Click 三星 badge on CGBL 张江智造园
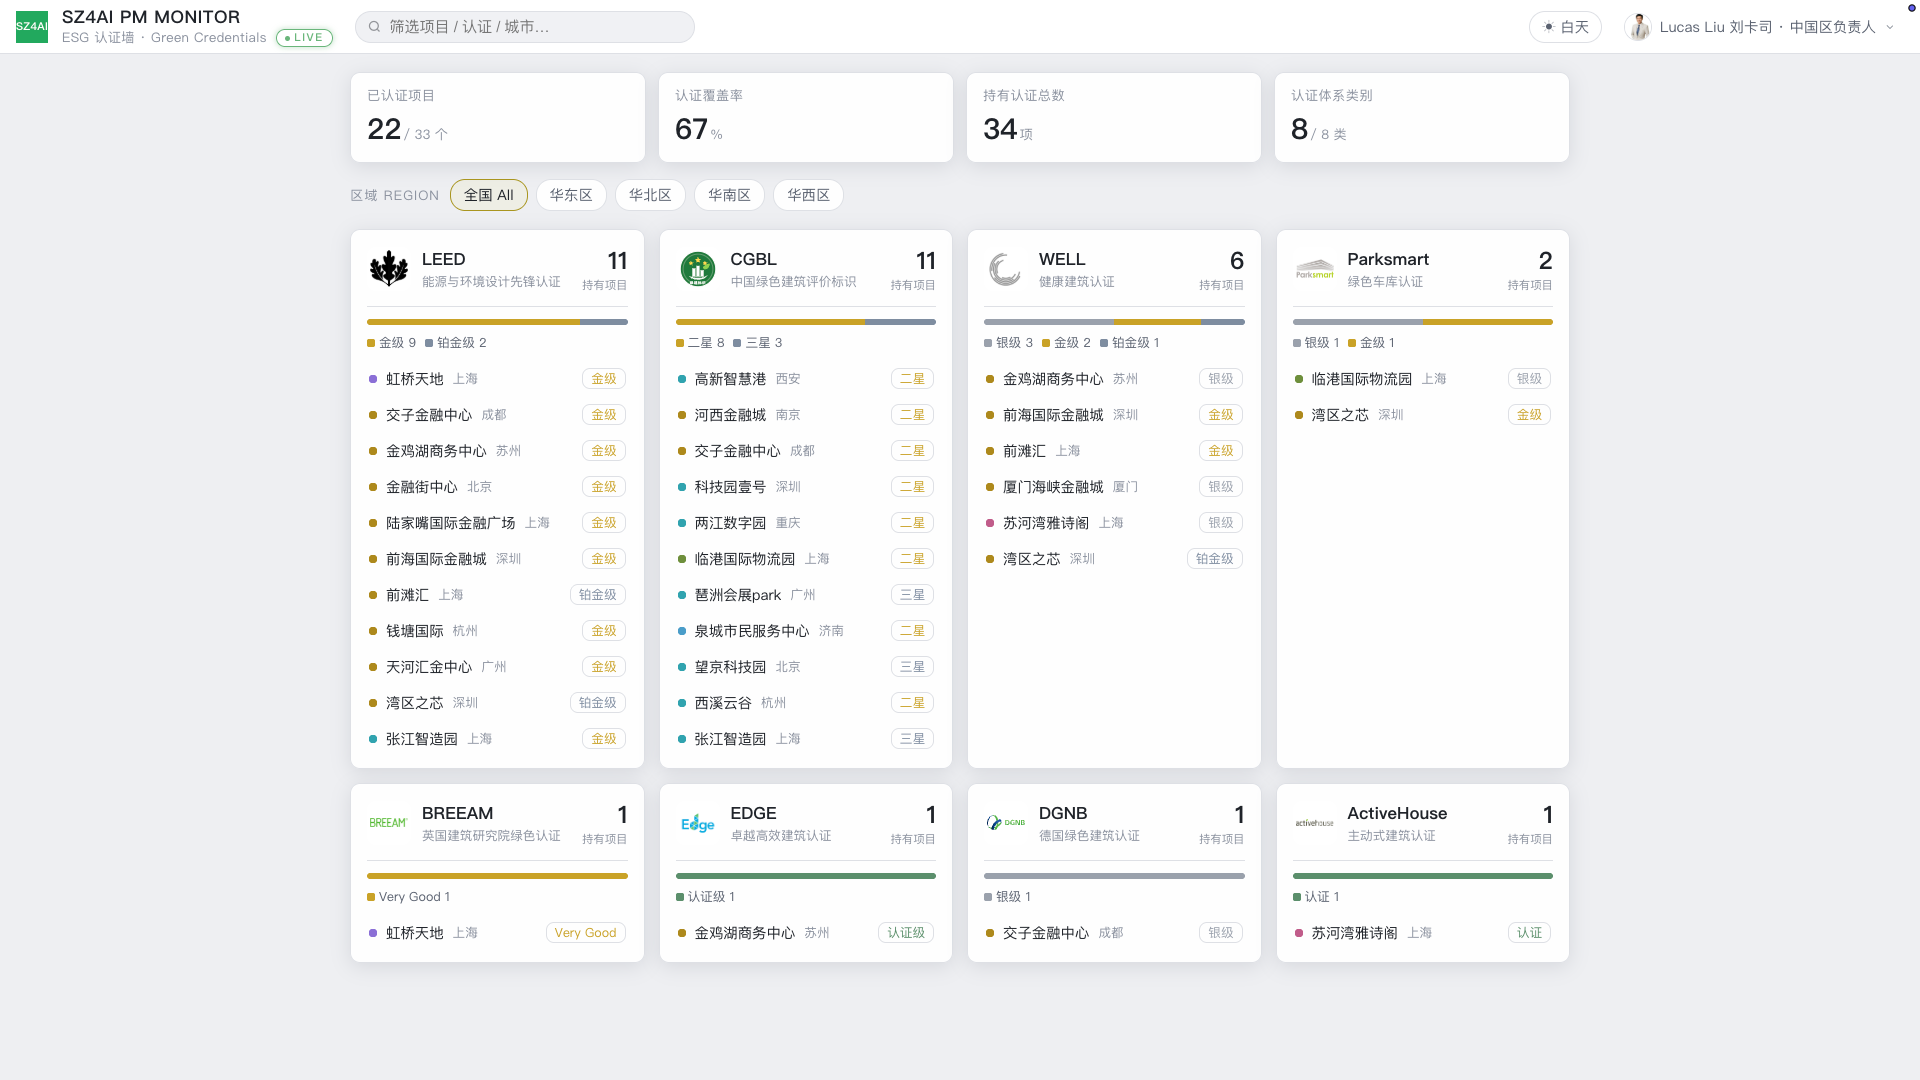Screen dimensions: 1920x1080 pyautogui.click(x=913, y=739)
